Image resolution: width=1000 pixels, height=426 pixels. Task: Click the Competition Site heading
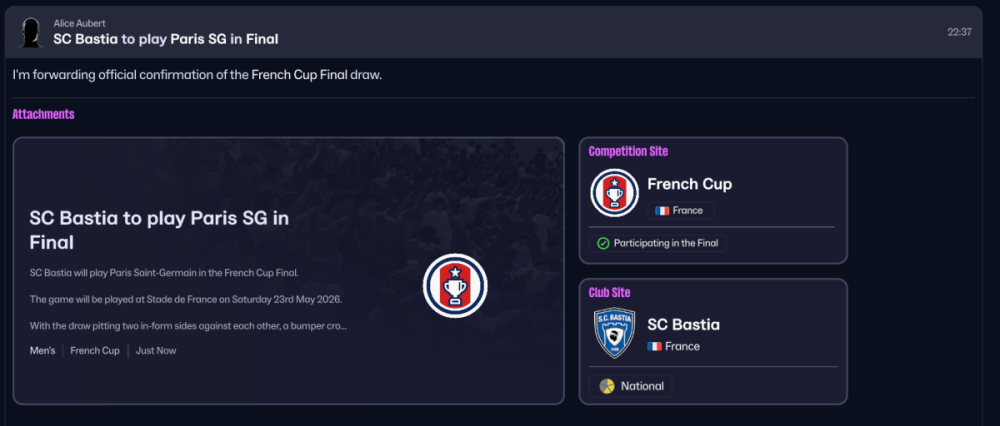pos(628,151)
